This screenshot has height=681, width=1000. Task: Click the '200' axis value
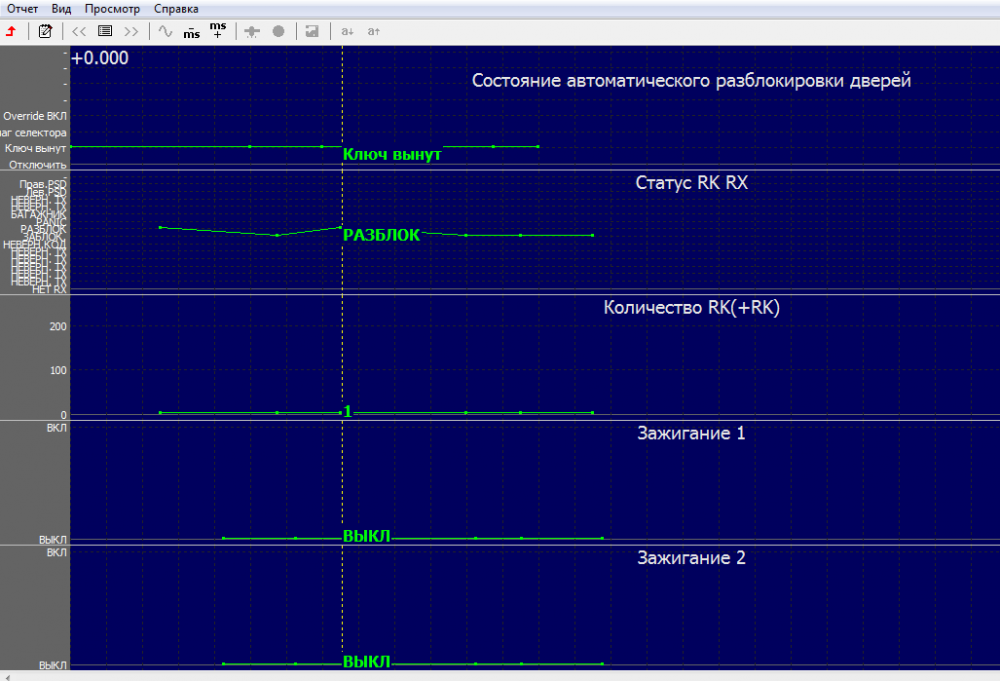click(58, 326)
